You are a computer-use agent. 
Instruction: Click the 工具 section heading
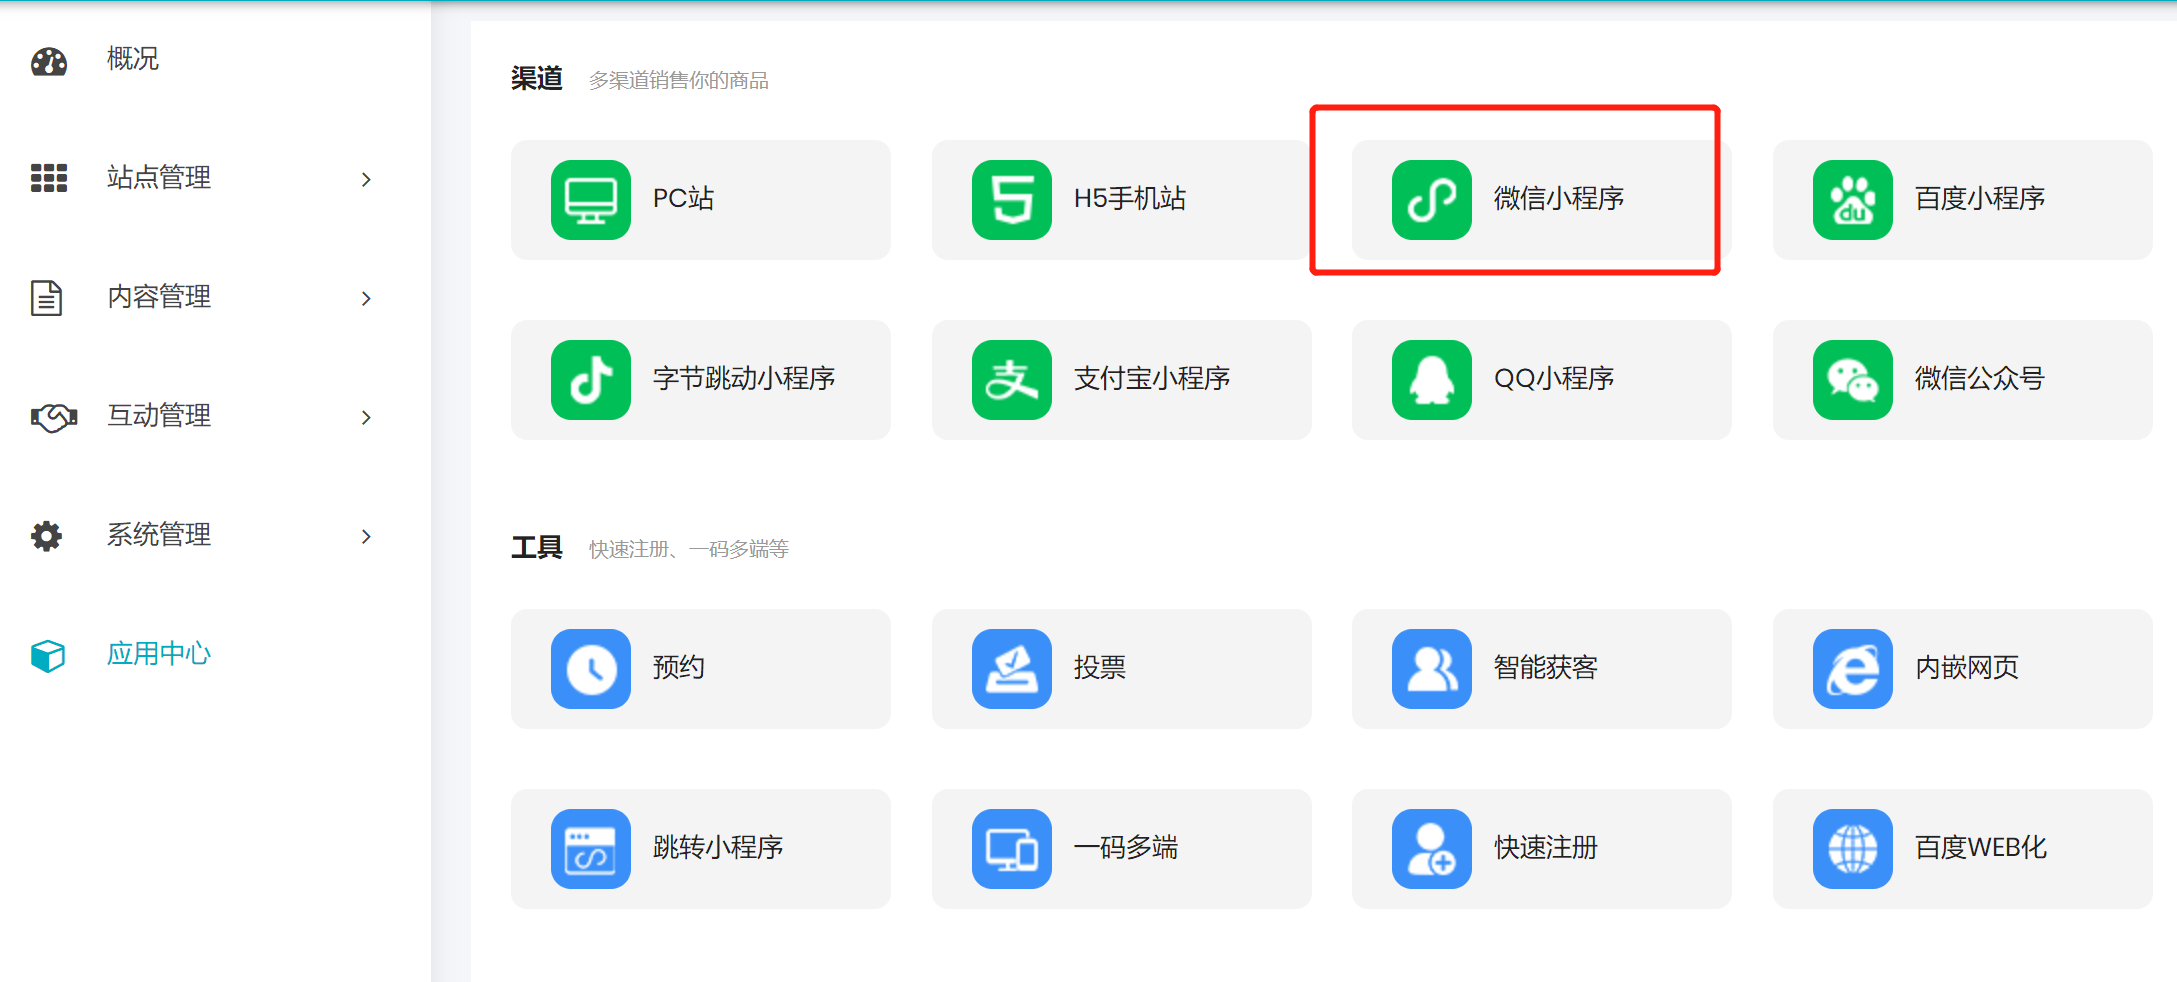[x=537, y=548]
